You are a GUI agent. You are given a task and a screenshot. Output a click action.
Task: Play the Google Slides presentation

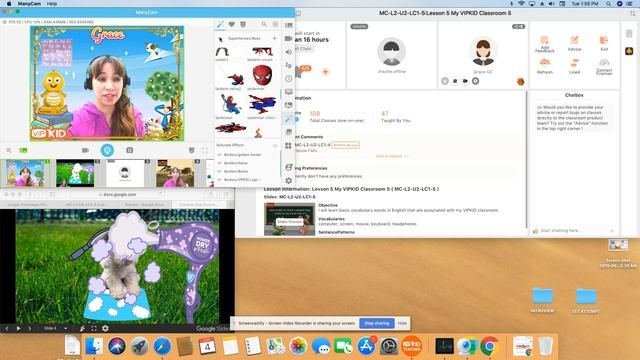(x=18, y=328)
